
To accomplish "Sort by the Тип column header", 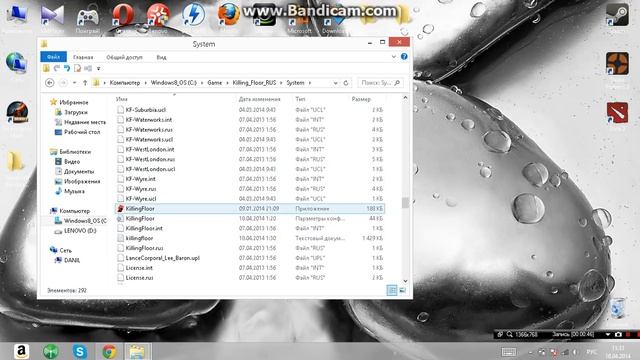I will pyautogui.click(x=300, y=99).
